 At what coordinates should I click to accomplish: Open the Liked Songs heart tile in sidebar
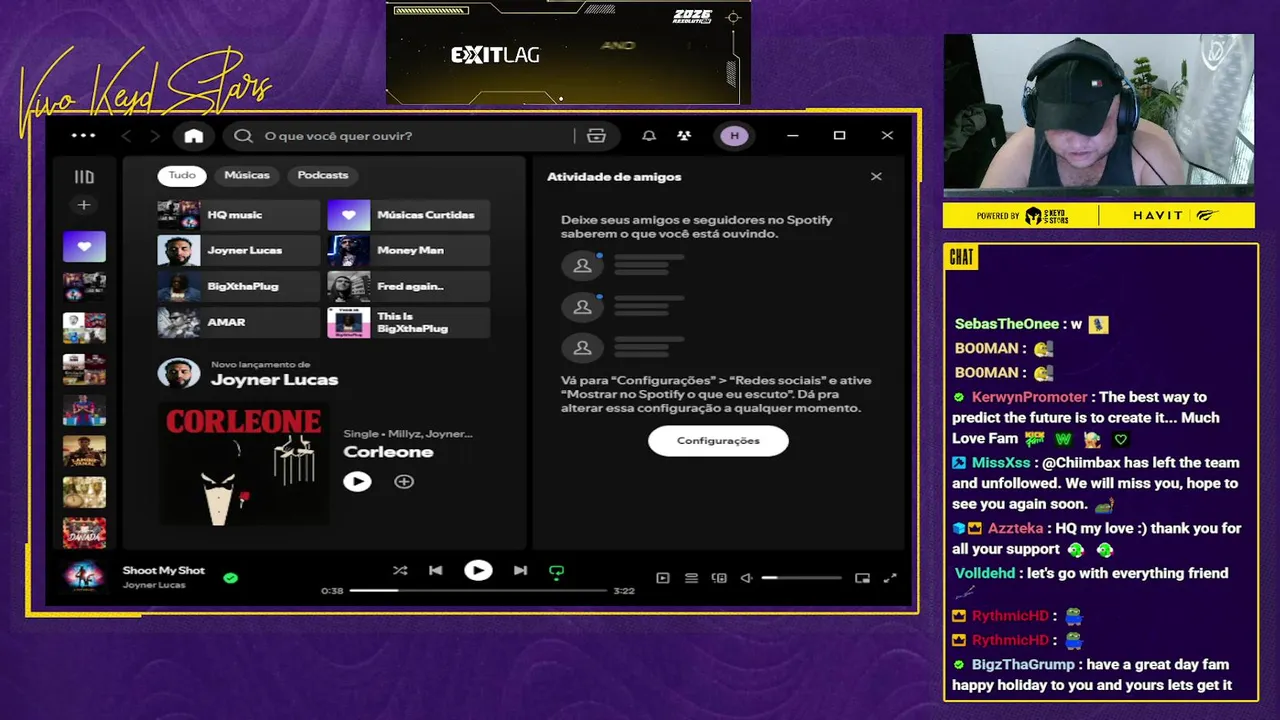pyautogui.click(x=84, y=246)
